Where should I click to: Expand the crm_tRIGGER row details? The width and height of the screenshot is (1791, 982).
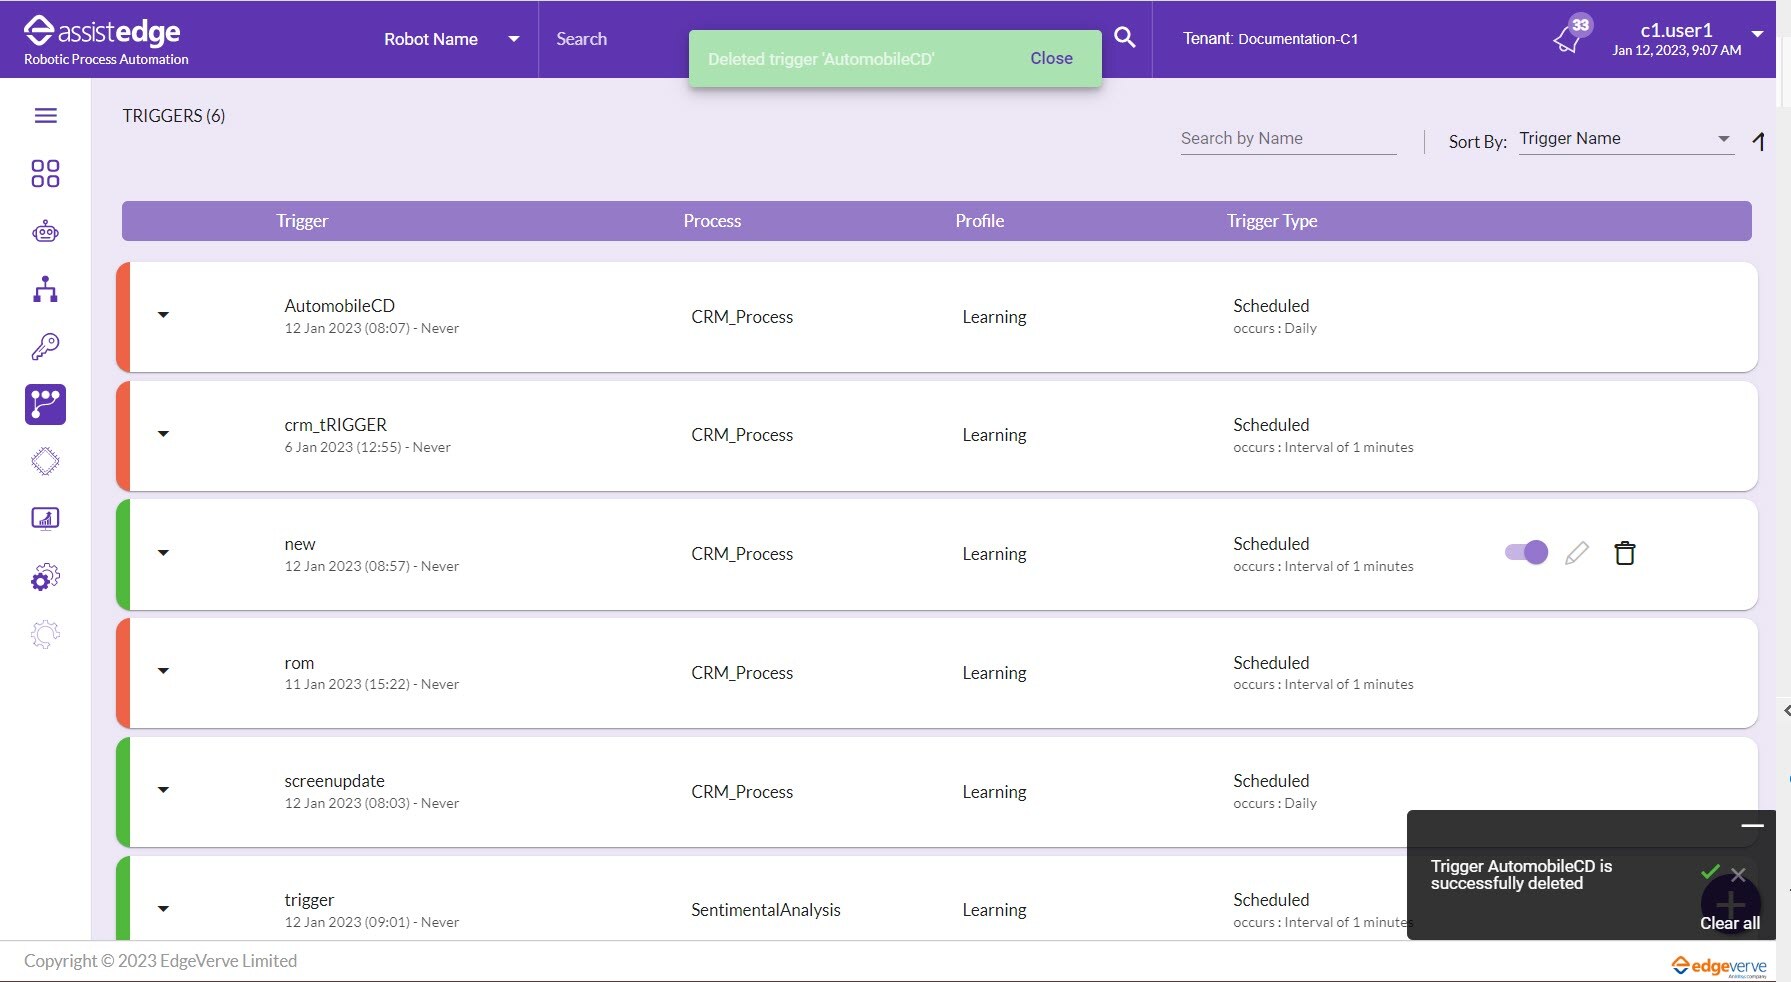(164, 434)
